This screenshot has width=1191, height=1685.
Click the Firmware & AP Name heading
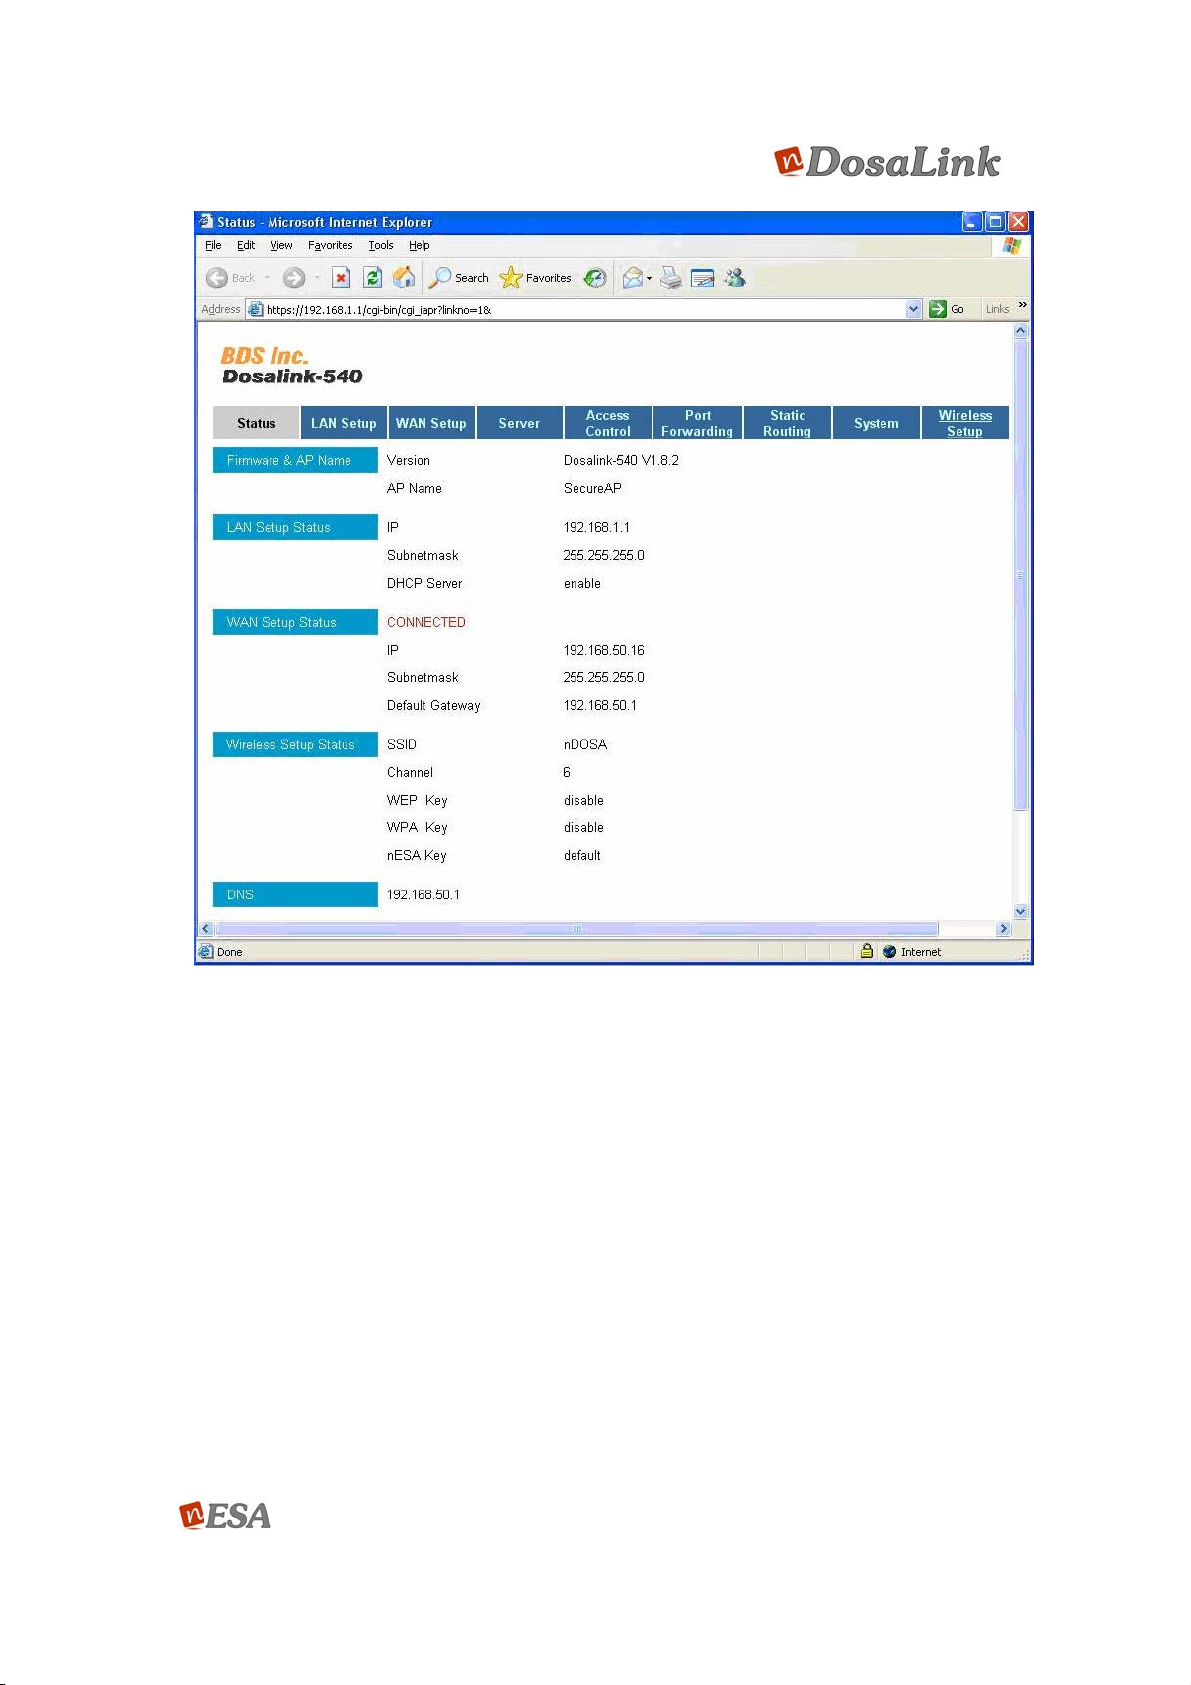tap(295, 460)
